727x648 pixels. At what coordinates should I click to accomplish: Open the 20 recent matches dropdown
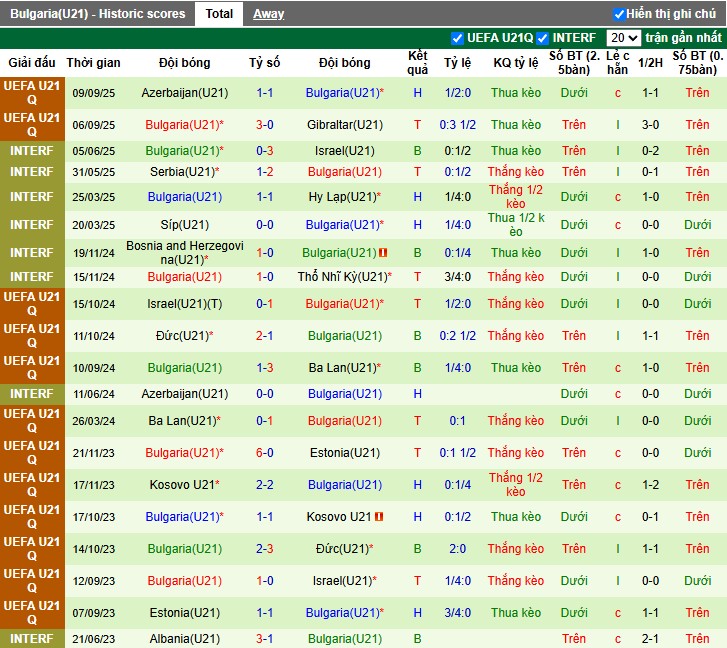[624, 38]
